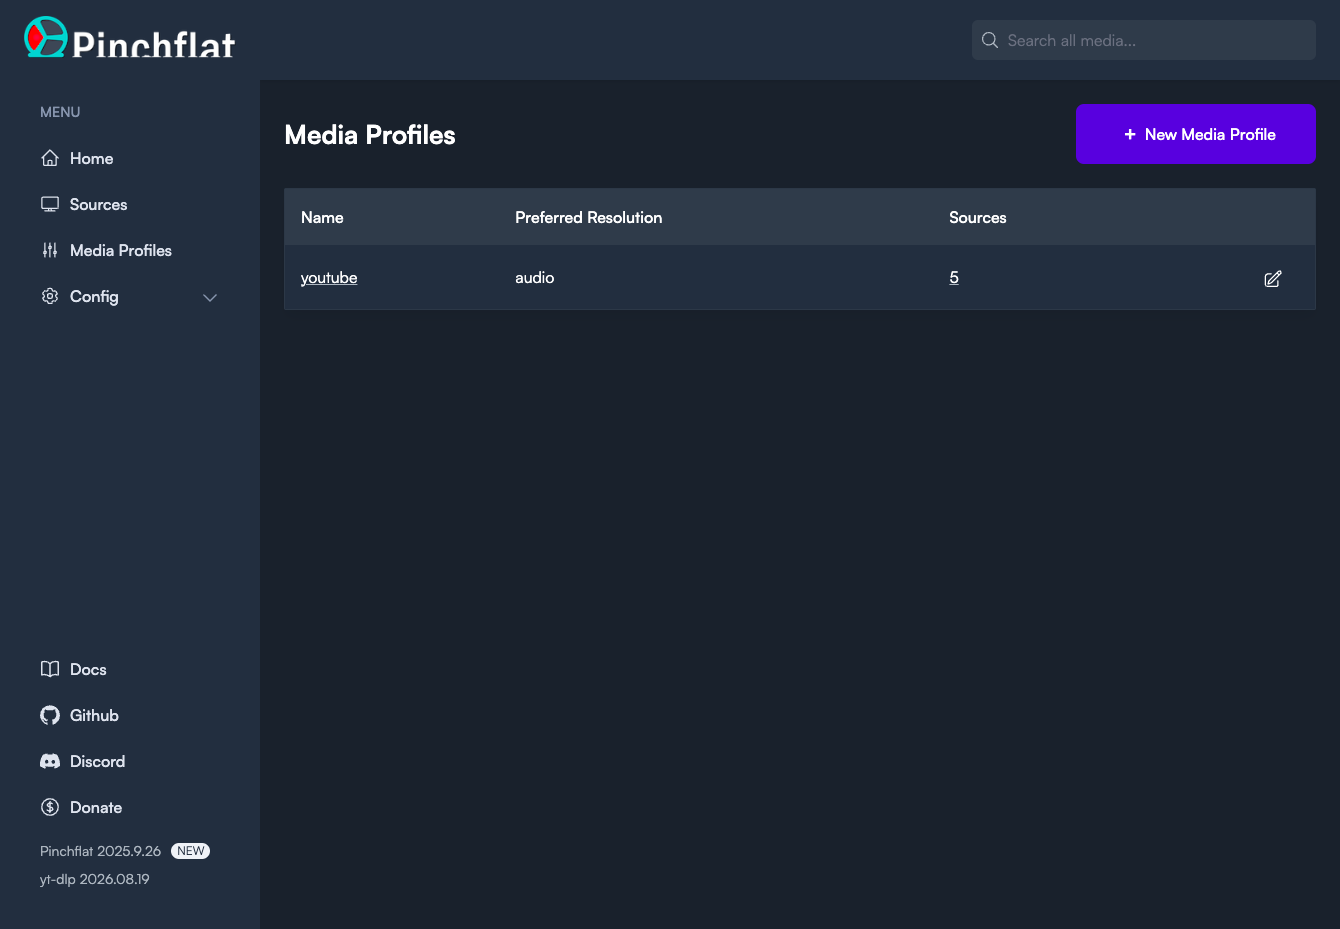
Task: Open the Discord link text
Action: click(x=97, y=761)
